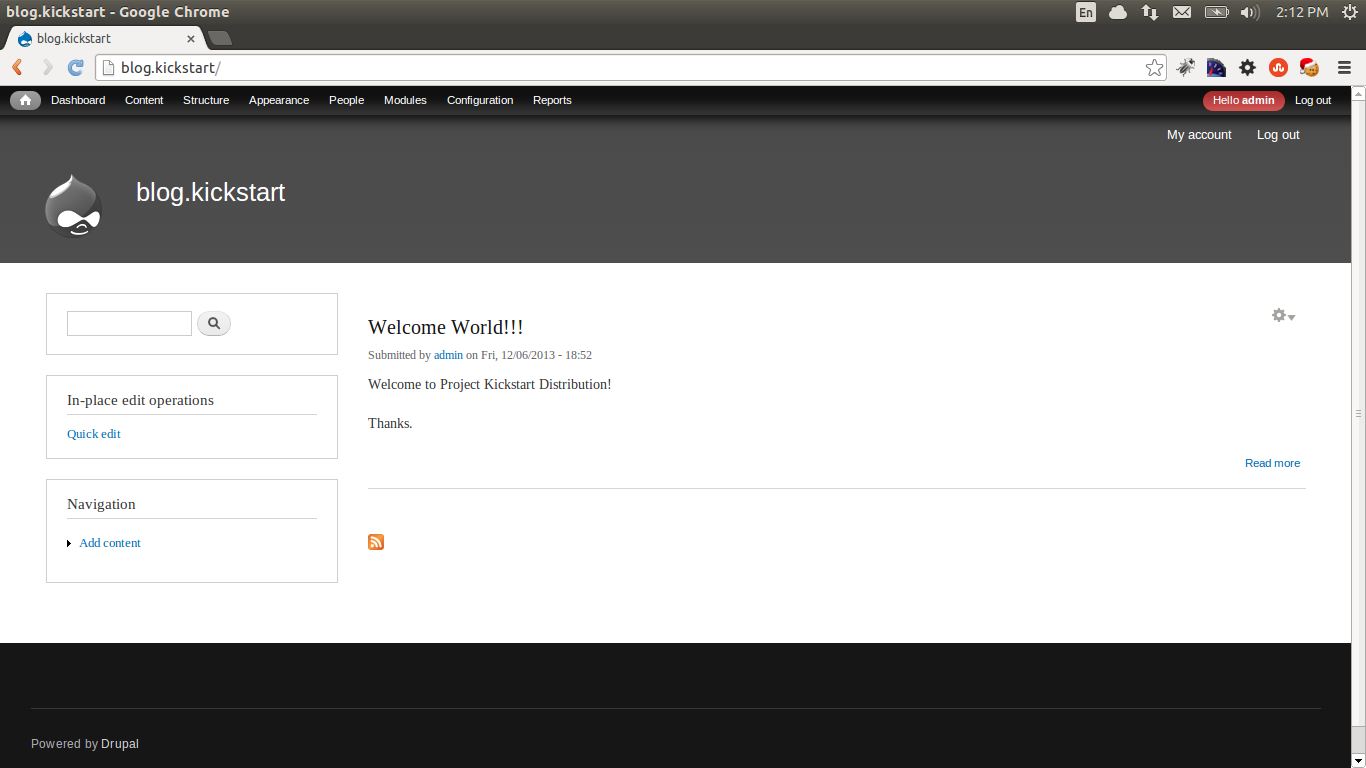Toggle the En keyboard layout indicator
Viewport: 1366px width, 768px height.
tap(1085, 12)
